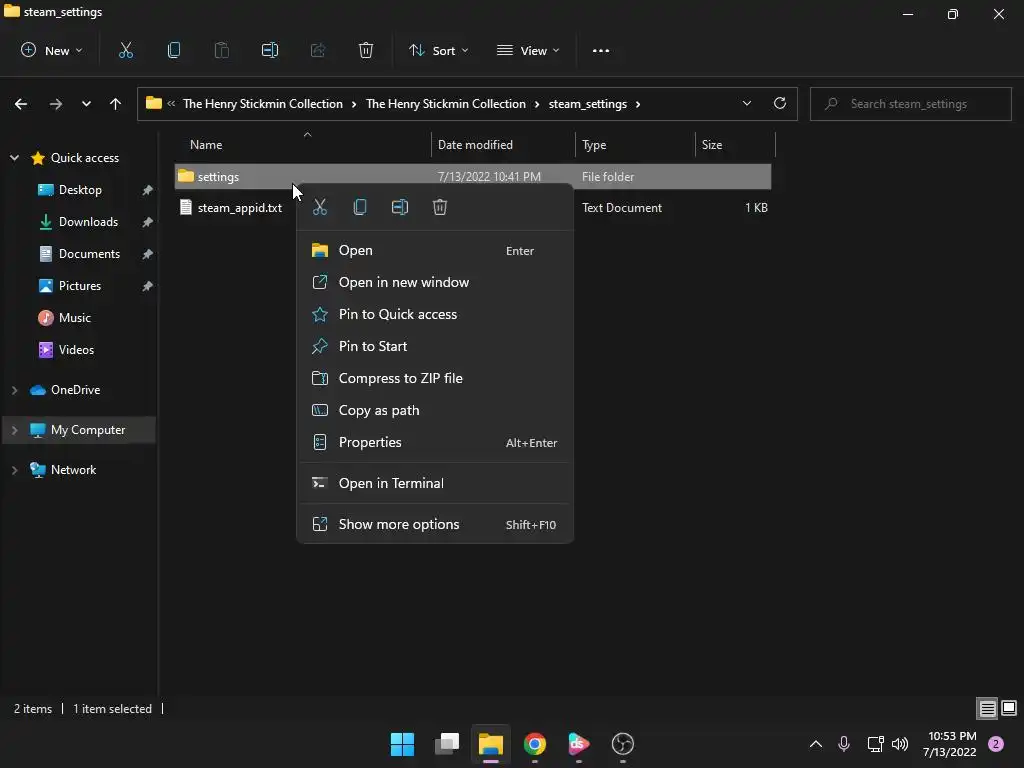Click the Search steam_settings field

click(x=910, y=104)
